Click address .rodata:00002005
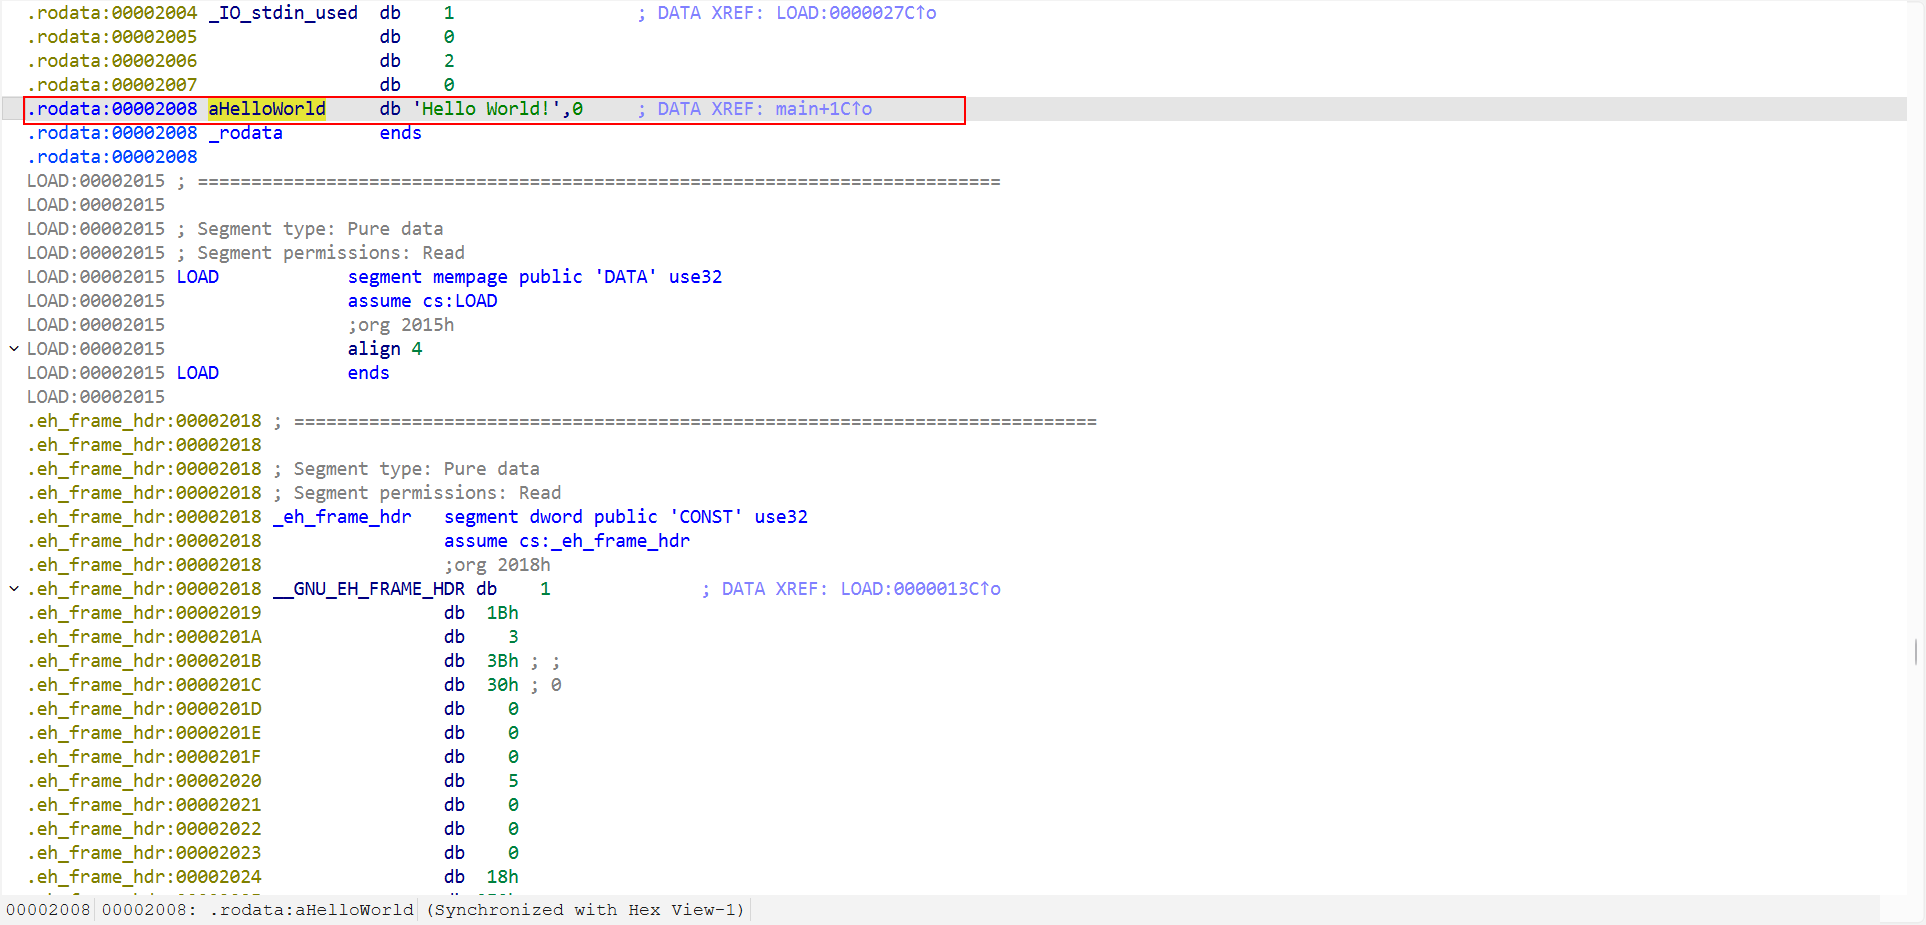The width and height of the screenshot is (1926, 925). 112,37
